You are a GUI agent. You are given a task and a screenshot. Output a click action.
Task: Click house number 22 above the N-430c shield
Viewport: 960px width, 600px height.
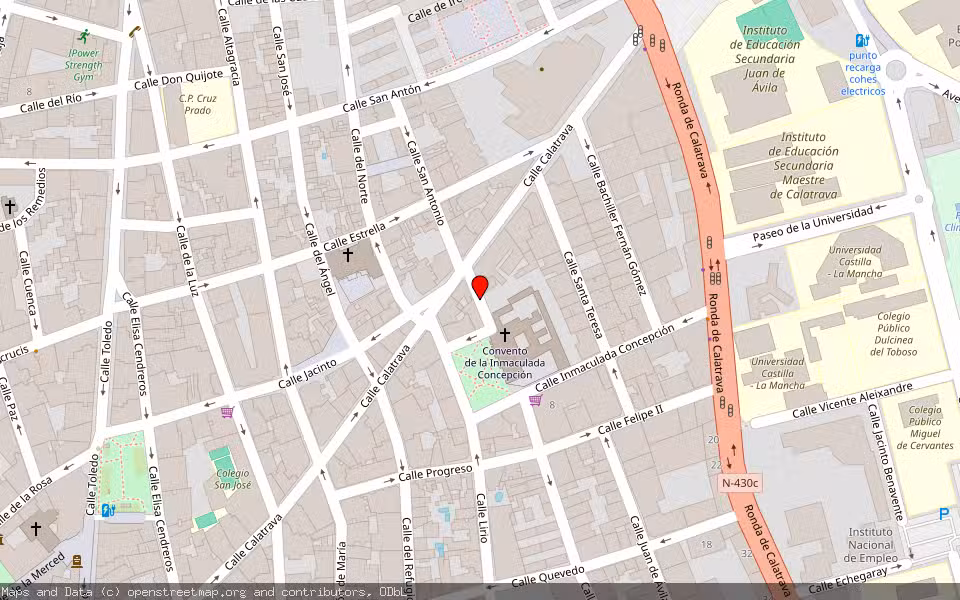click(x=716, y=465)
